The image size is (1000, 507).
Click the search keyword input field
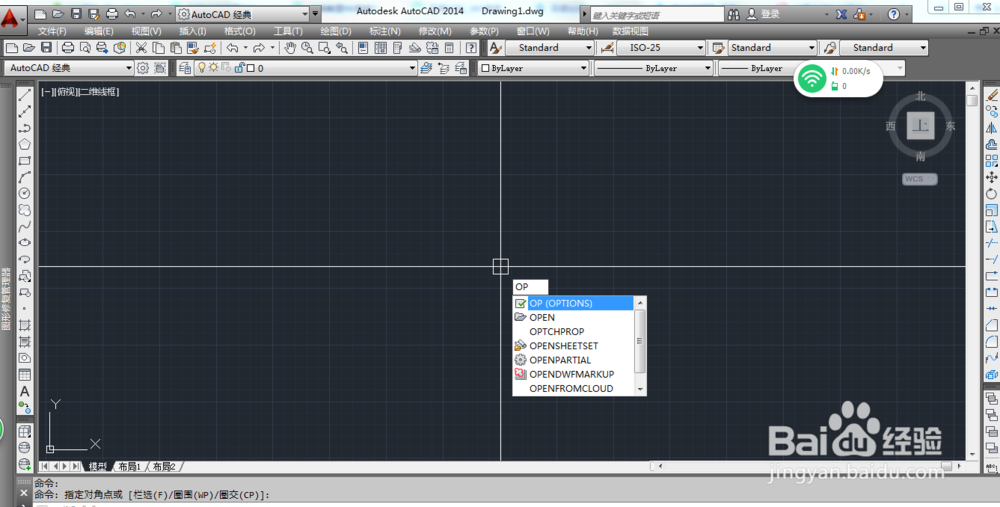[x=657, y=15]
